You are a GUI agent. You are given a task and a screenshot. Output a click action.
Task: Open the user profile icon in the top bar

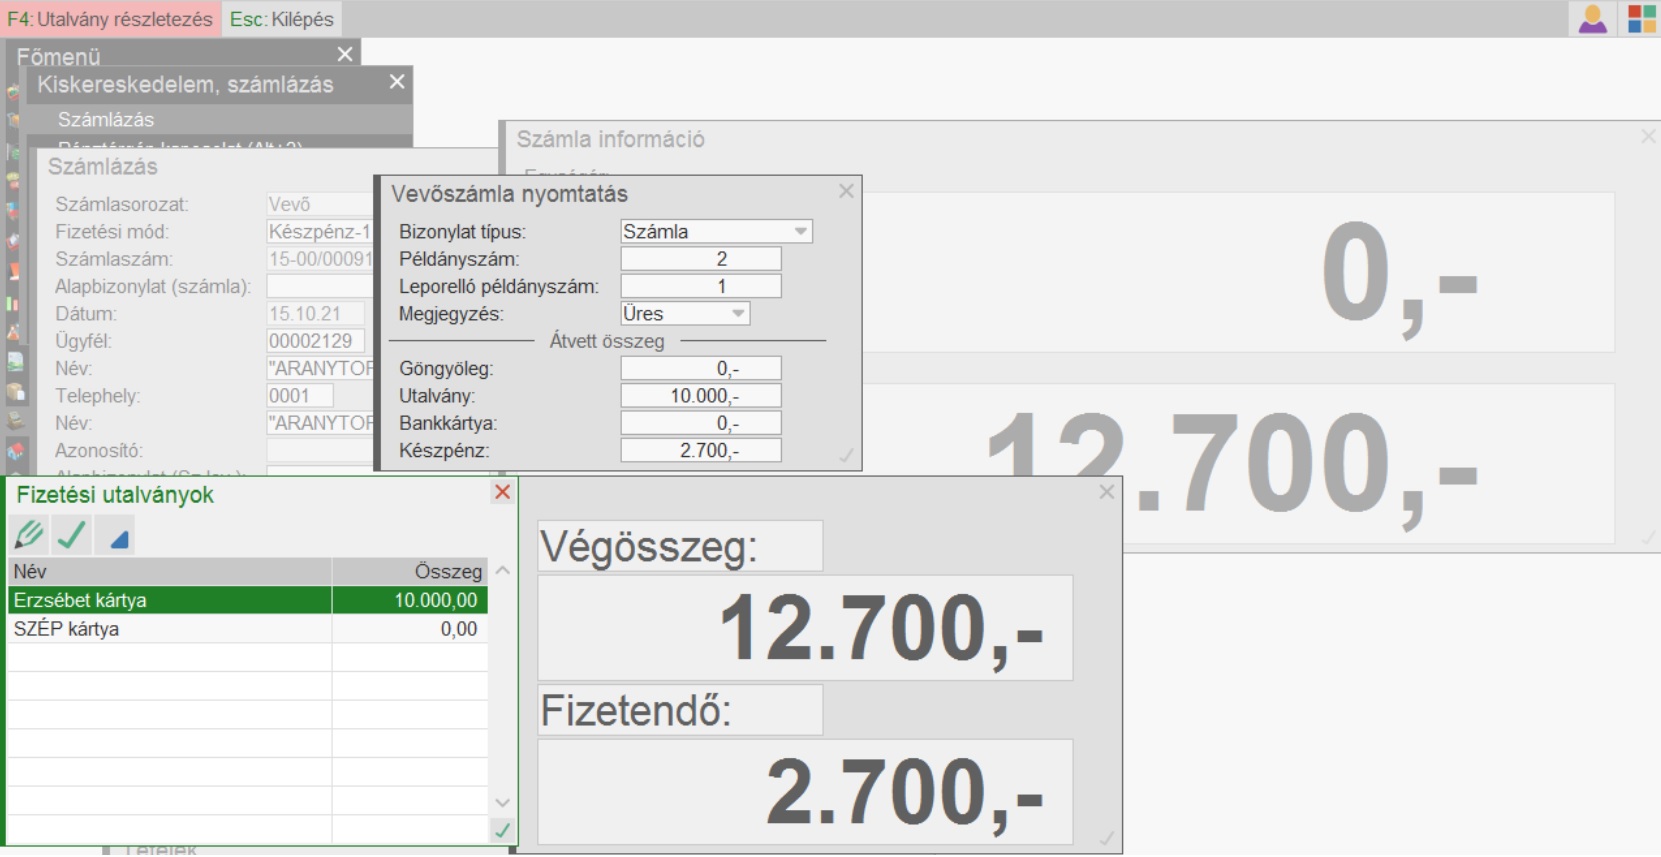[1592, 19]
